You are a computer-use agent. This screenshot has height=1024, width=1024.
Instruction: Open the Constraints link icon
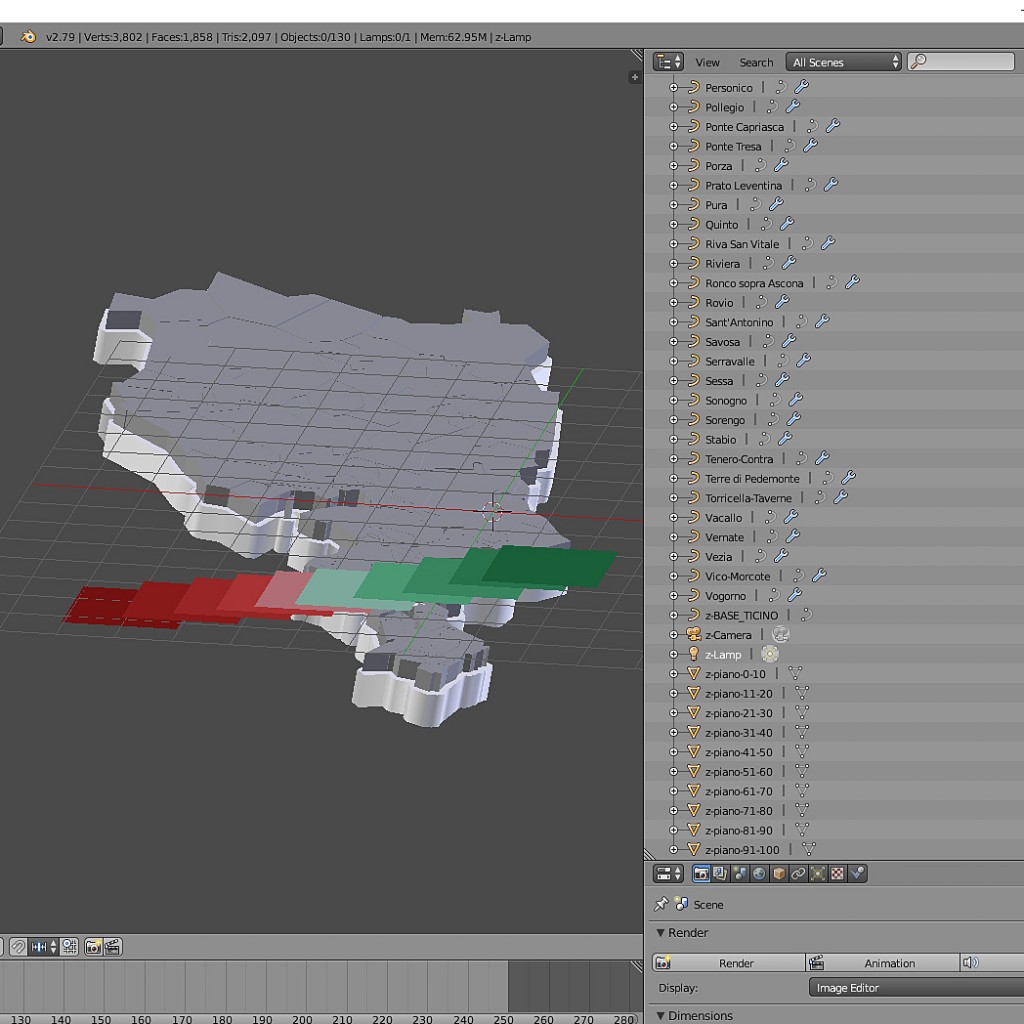(x=797, y=874)
